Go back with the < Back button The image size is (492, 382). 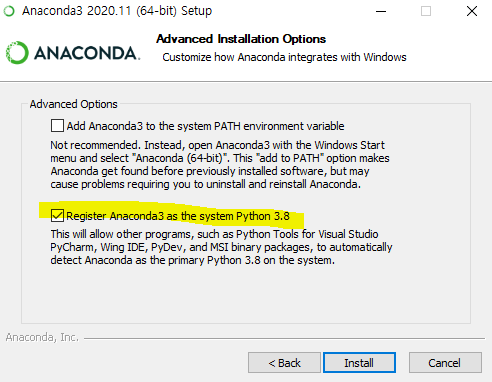[x=284, y=363]
